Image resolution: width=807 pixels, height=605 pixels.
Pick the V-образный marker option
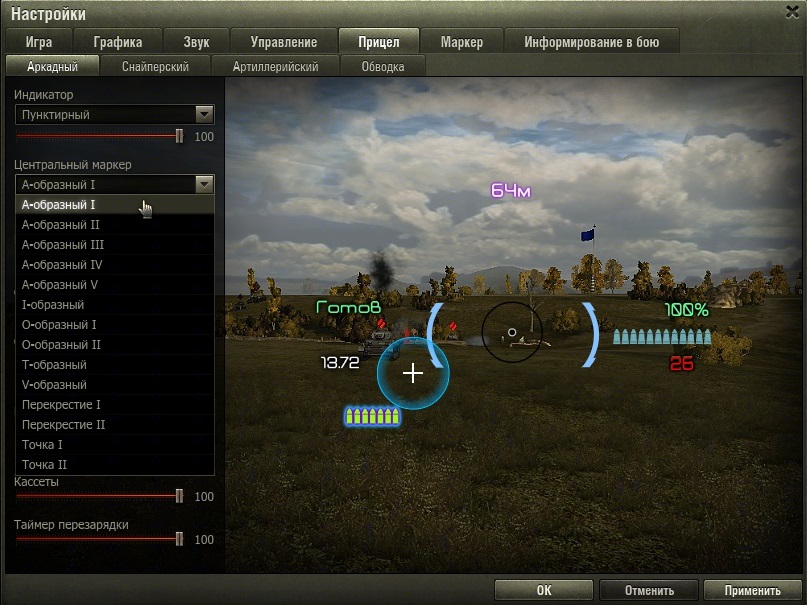[x=115, y=385]
